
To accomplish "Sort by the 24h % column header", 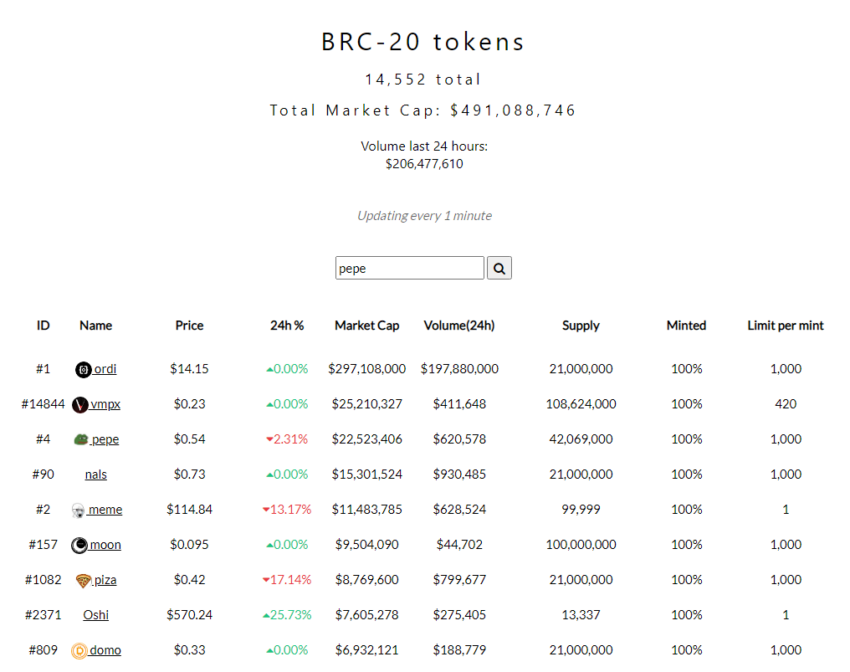I will point(287,326).
